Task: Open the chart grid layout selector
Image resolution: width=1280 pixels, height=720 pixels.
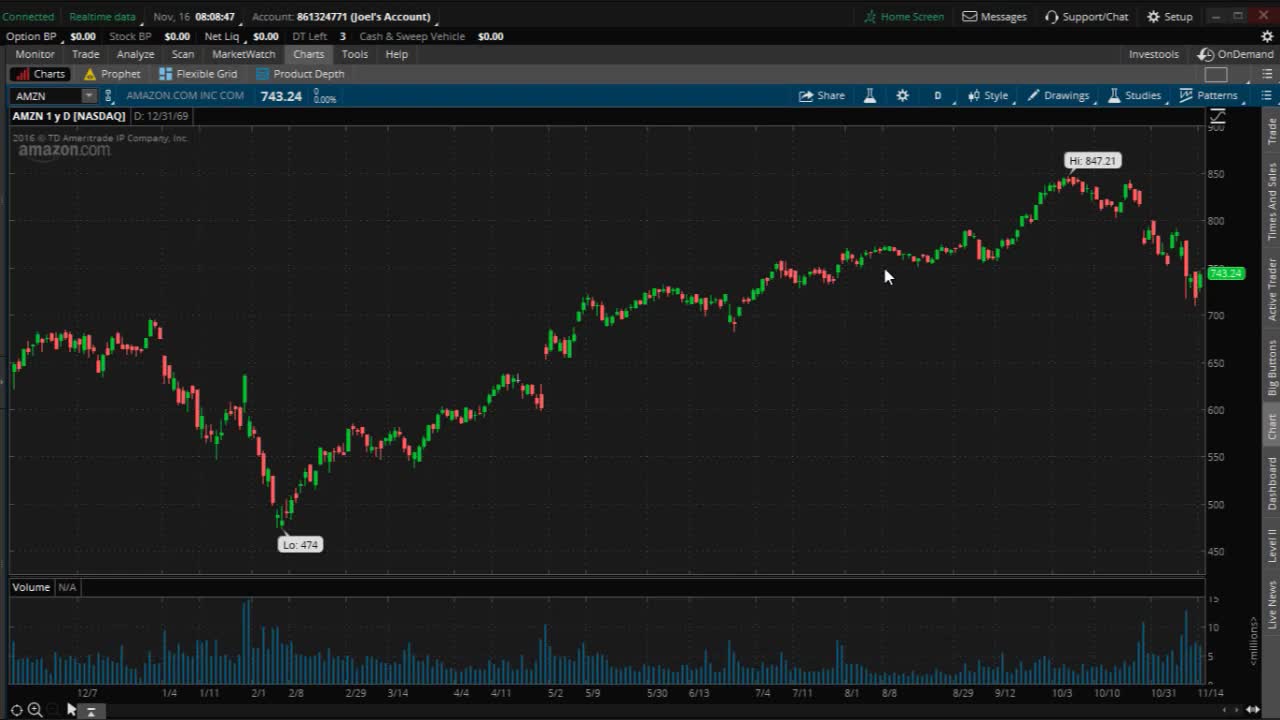Action: point(1216,74)
